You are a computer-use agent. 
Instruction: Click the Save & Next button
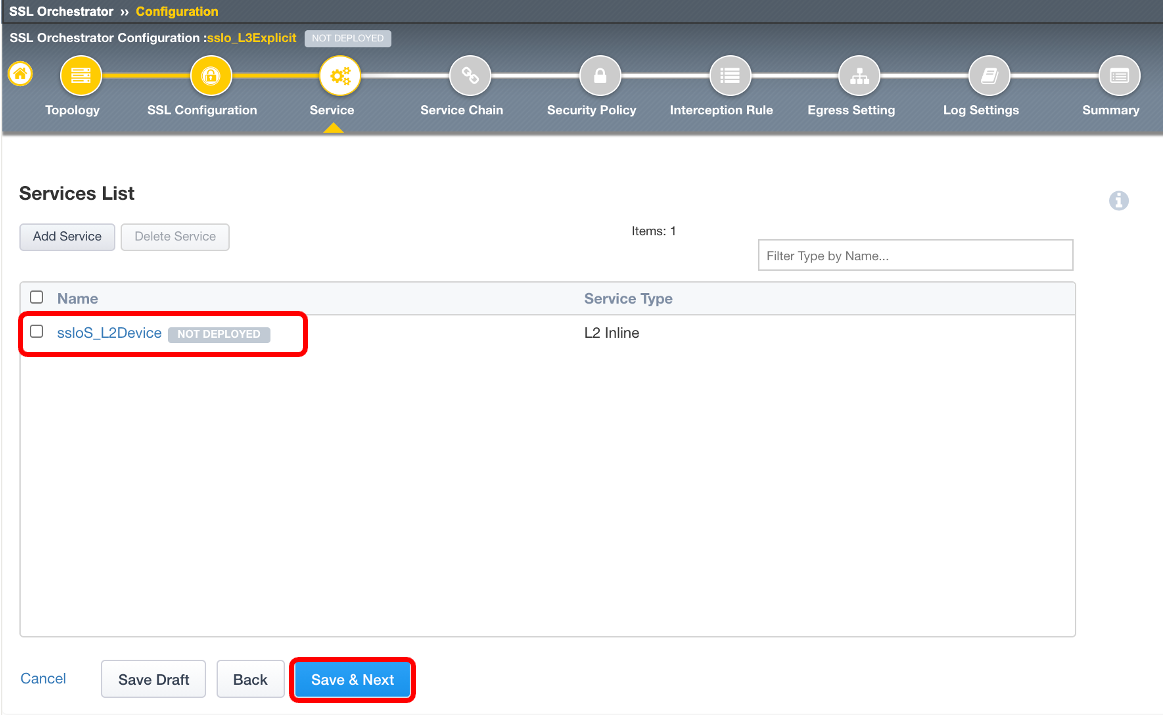pos(353,680)
